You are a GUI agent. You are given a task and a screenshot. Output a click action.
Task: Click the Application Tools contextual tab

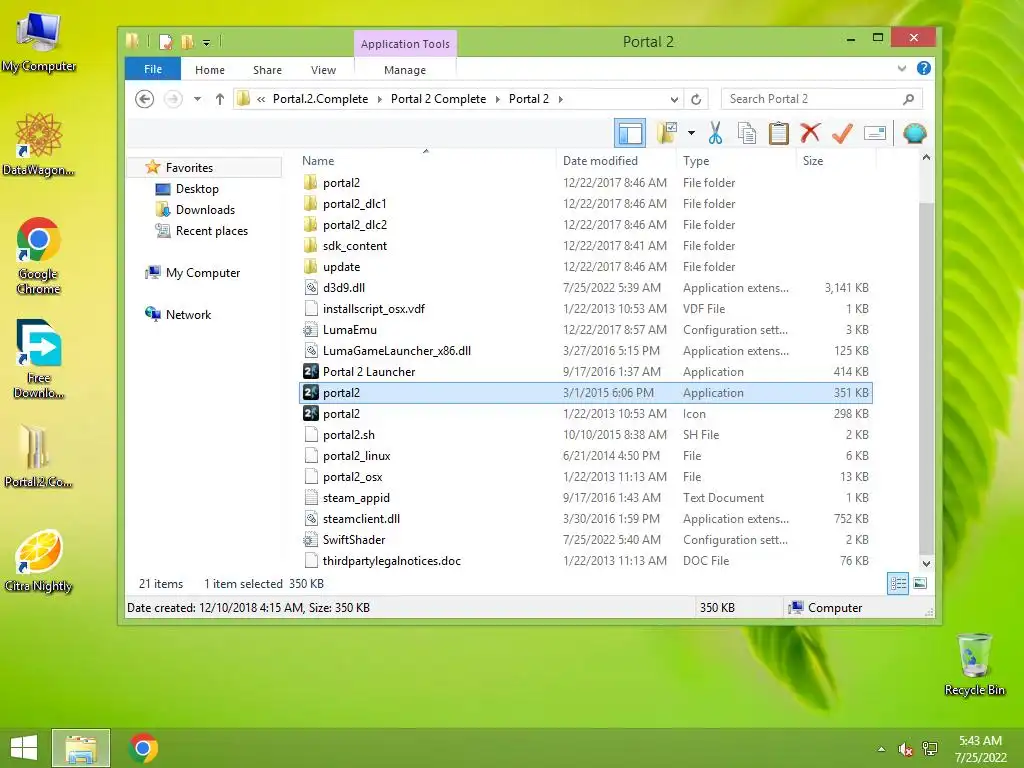(405, 44)
